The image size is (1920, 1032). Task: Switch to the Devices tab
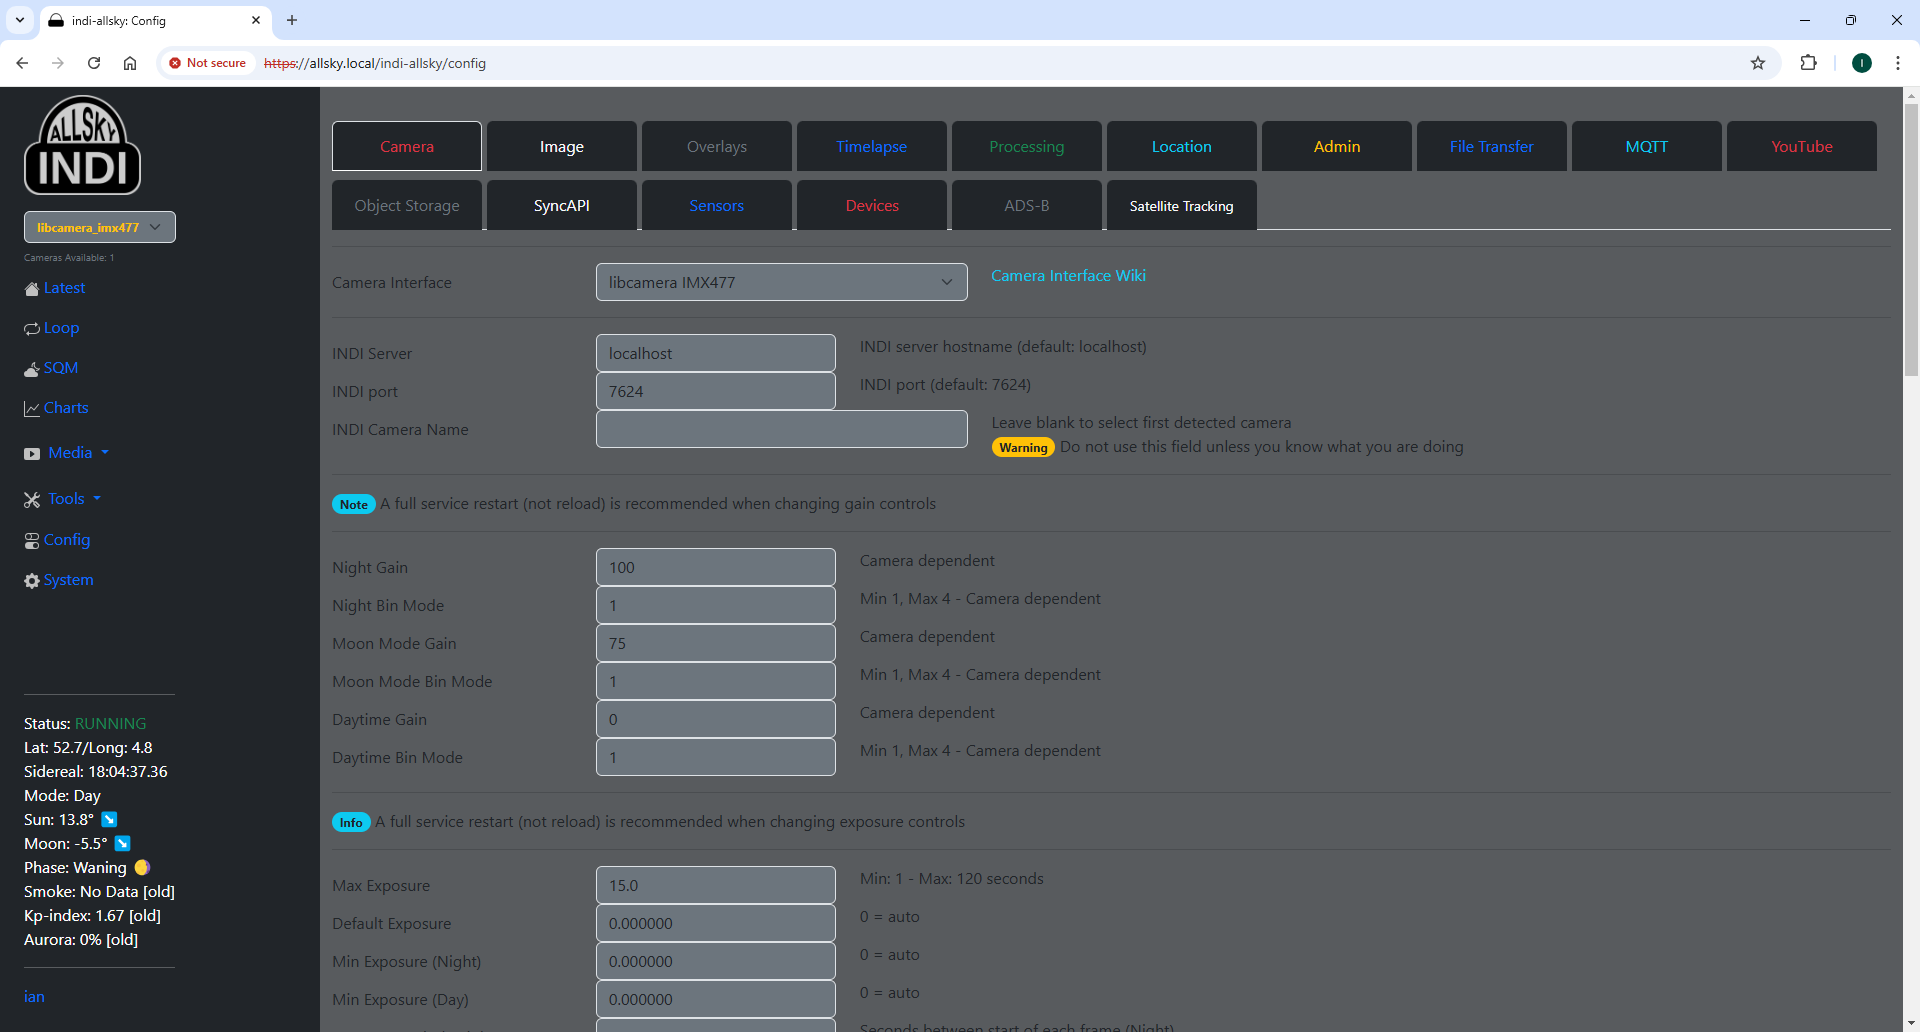tap(871, 205)
